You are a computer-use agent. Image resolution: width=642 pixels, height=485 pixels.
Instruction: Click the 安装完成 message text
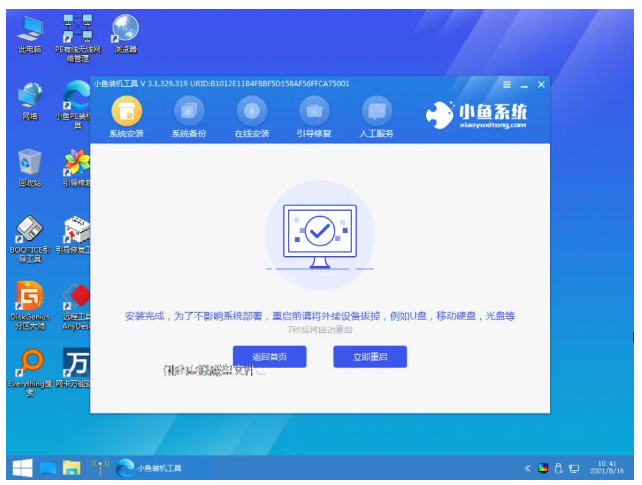319,316
